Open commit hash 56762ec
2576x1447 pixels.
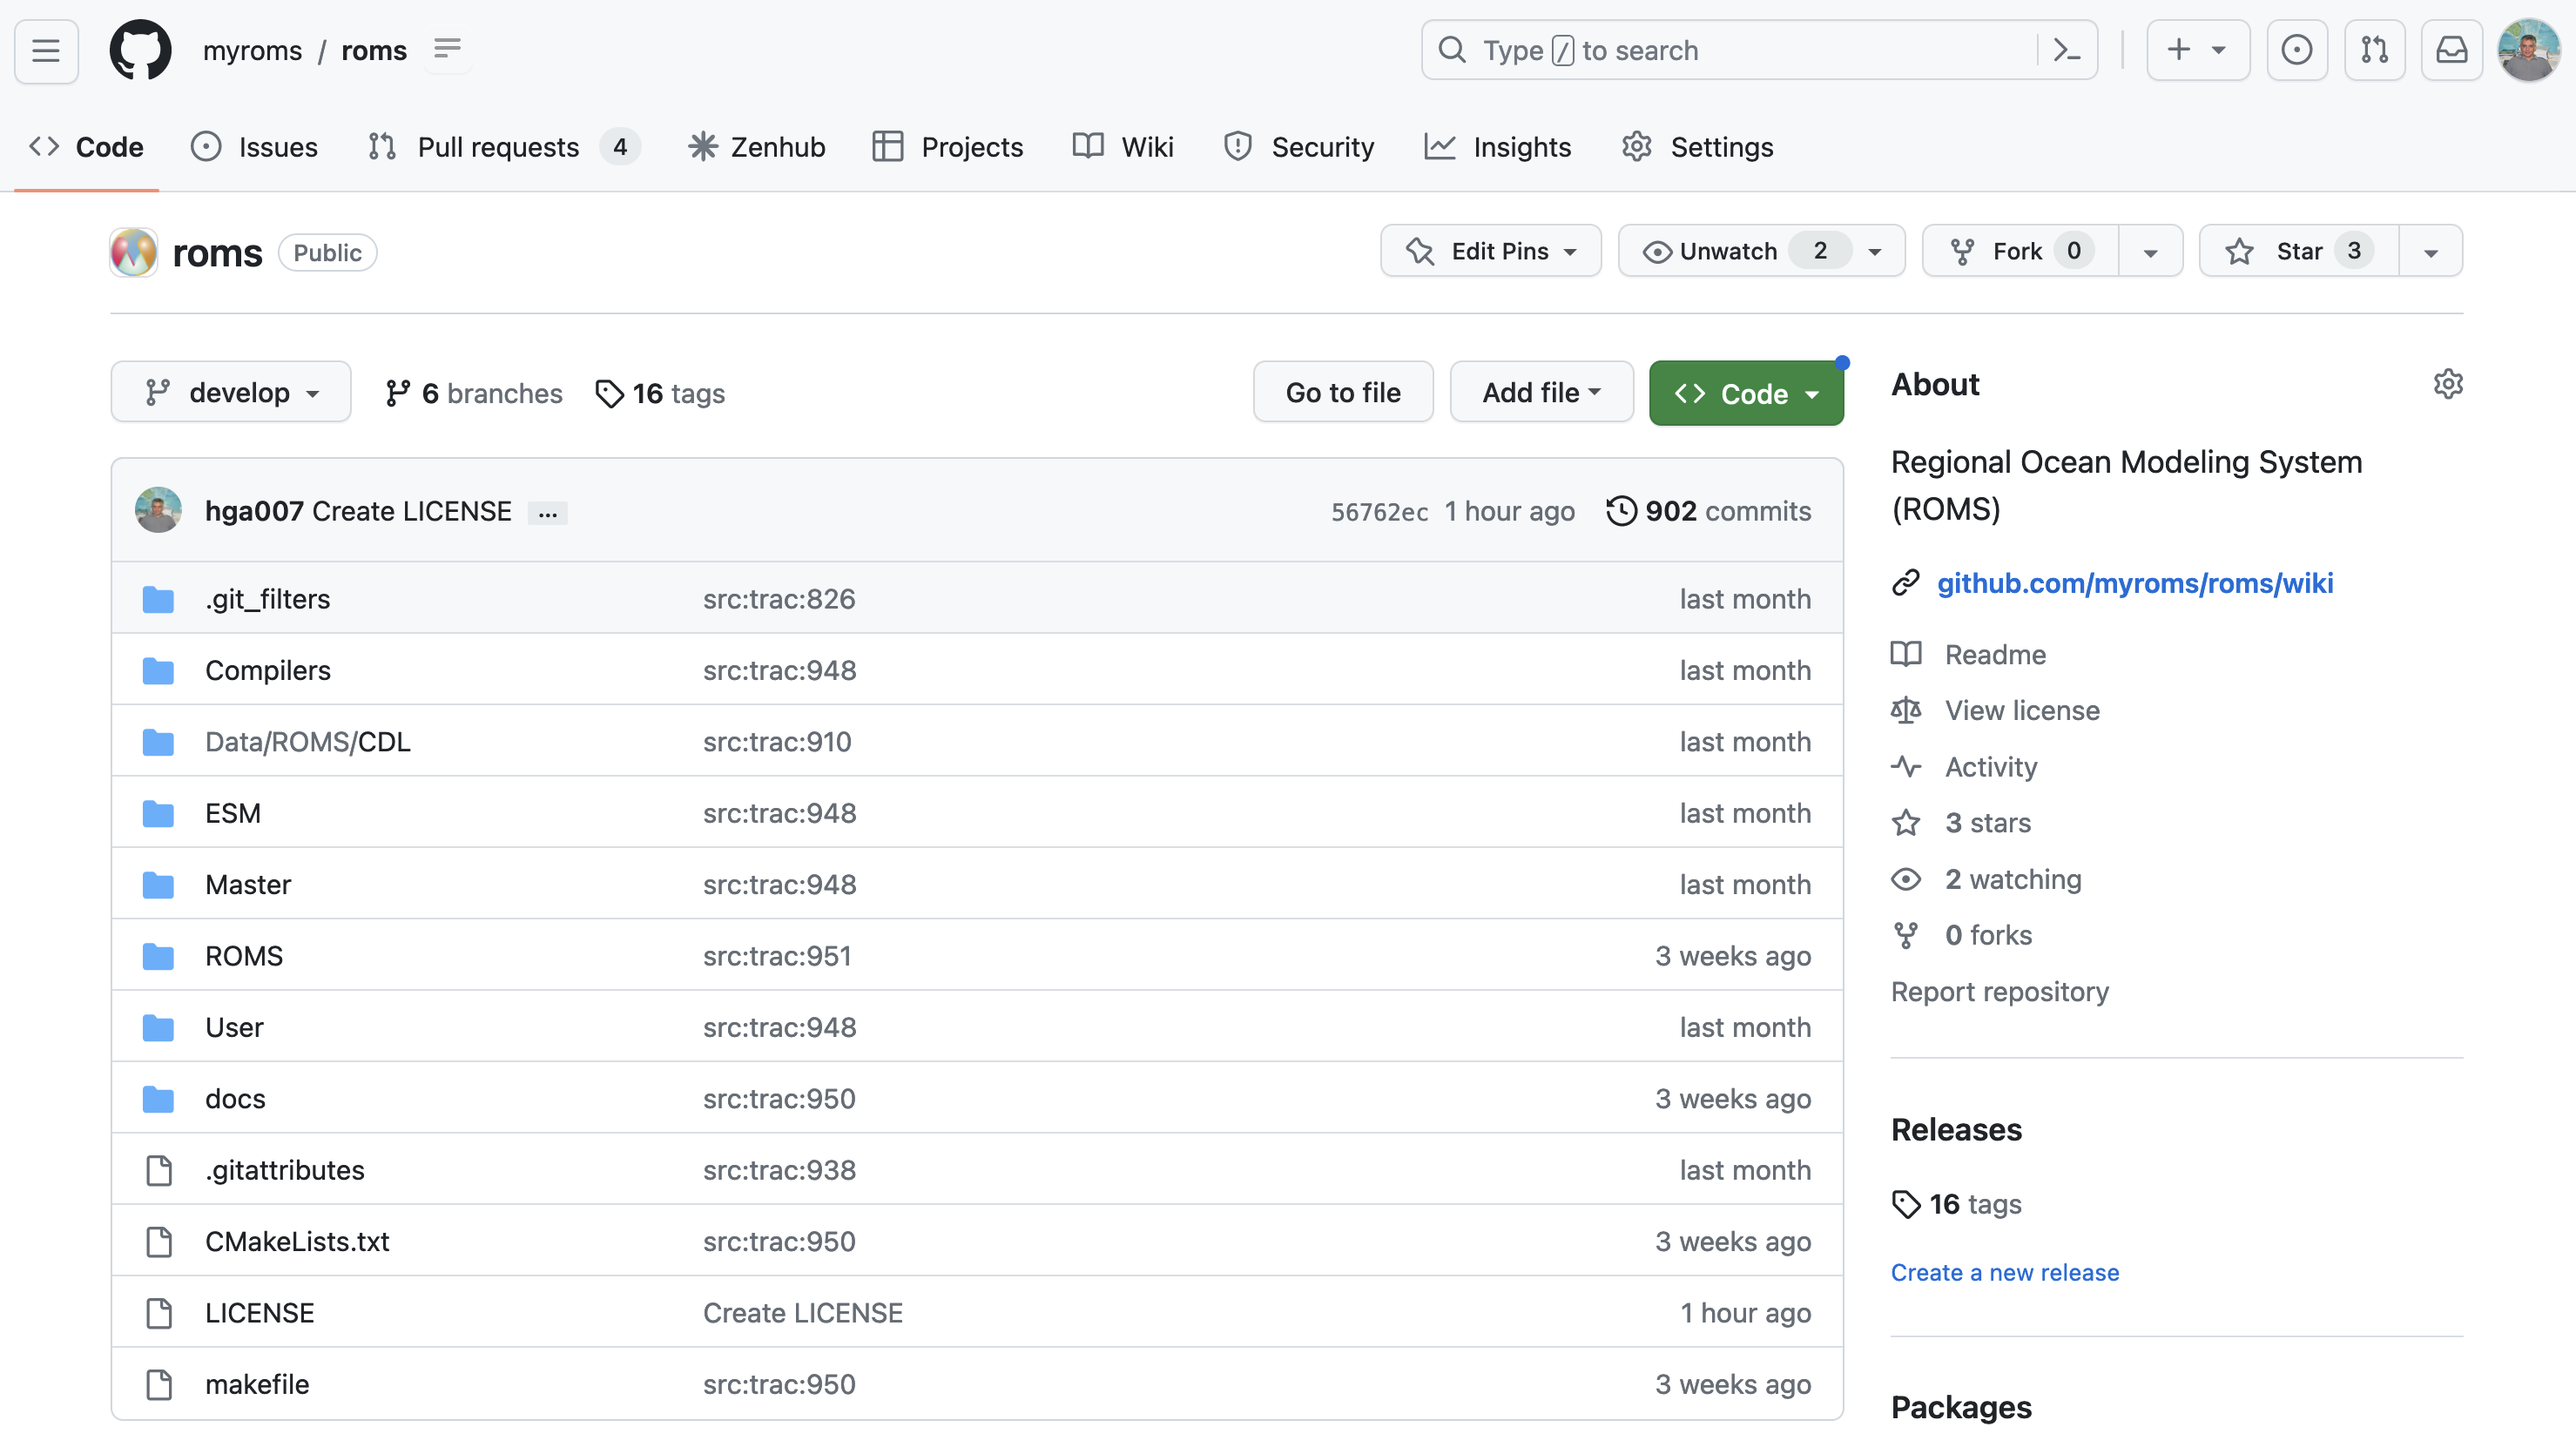point(1379,511)
